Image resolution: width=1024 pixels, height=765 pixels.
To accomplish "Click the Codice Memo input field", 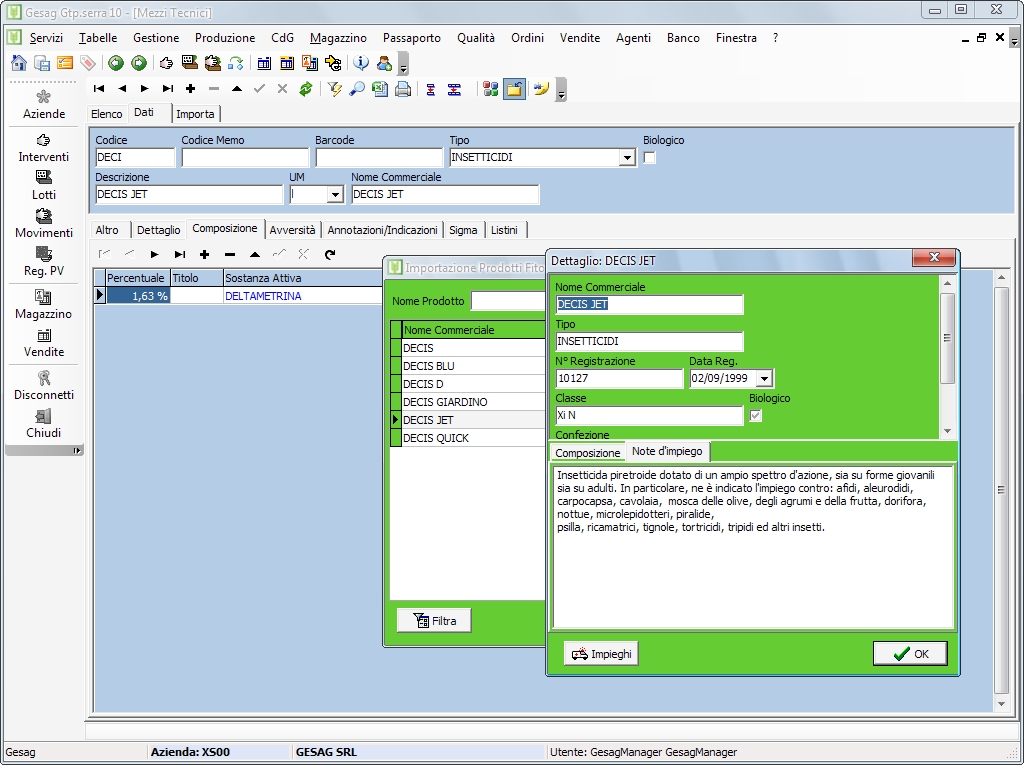I will (x=245, y=157).
